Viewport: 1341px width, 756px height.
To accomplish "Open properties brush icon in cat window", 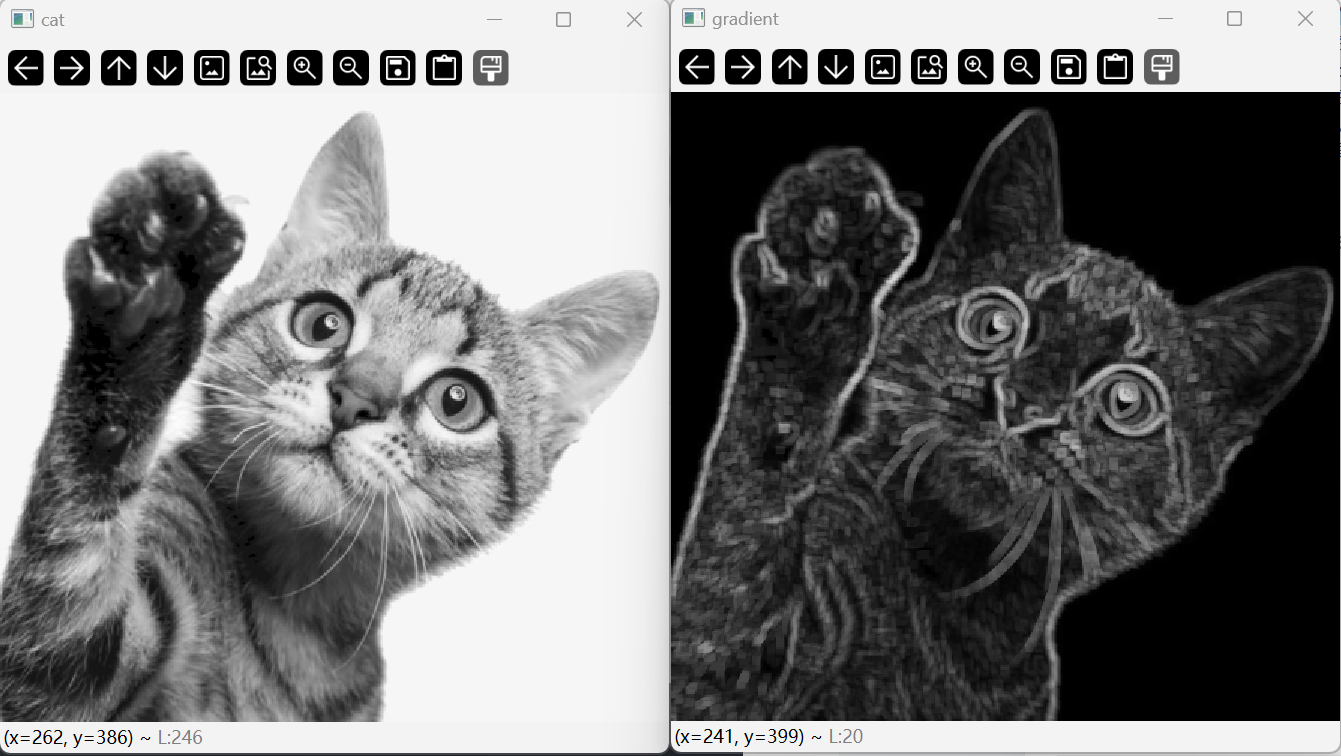I will (x=491, y=68).
